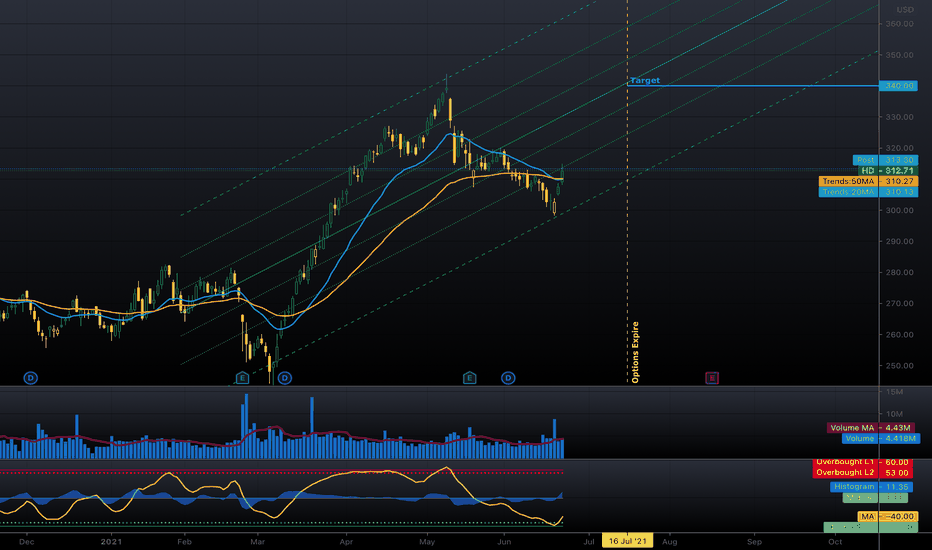
Task: Click the Volume MA 4.43M label
Action: (x=871, y=428)
